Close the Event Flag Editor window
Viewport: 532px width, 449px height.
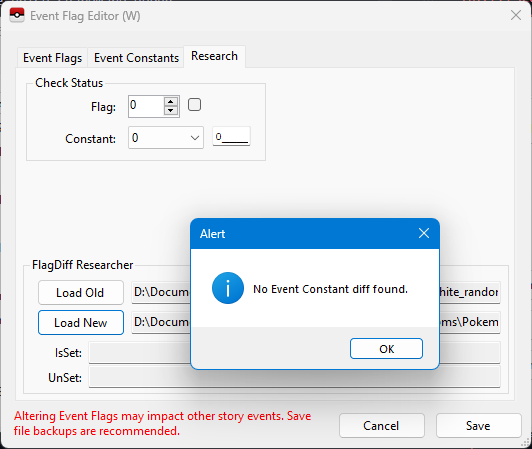tap(516, 15)
